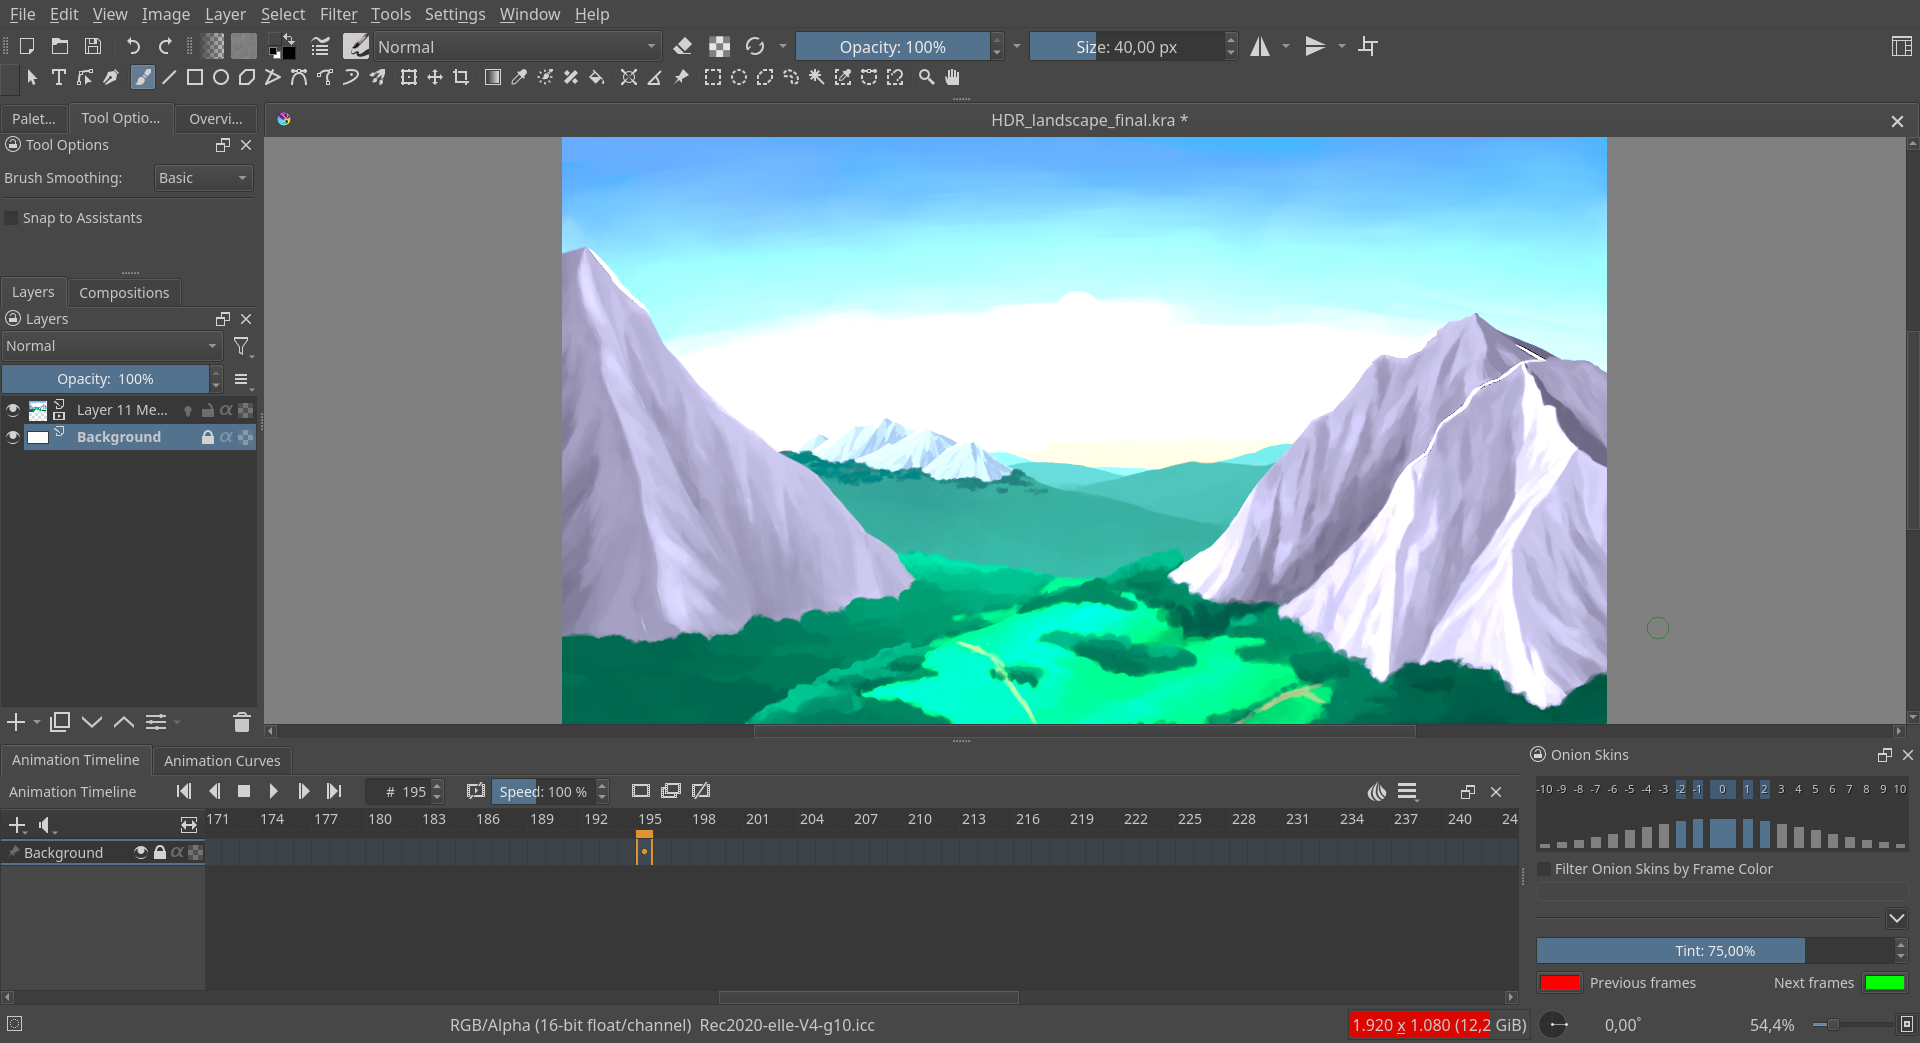Enable Snap to Assistants
The width and height of the screenshot is (1920, 1043).
pos(10,217)
